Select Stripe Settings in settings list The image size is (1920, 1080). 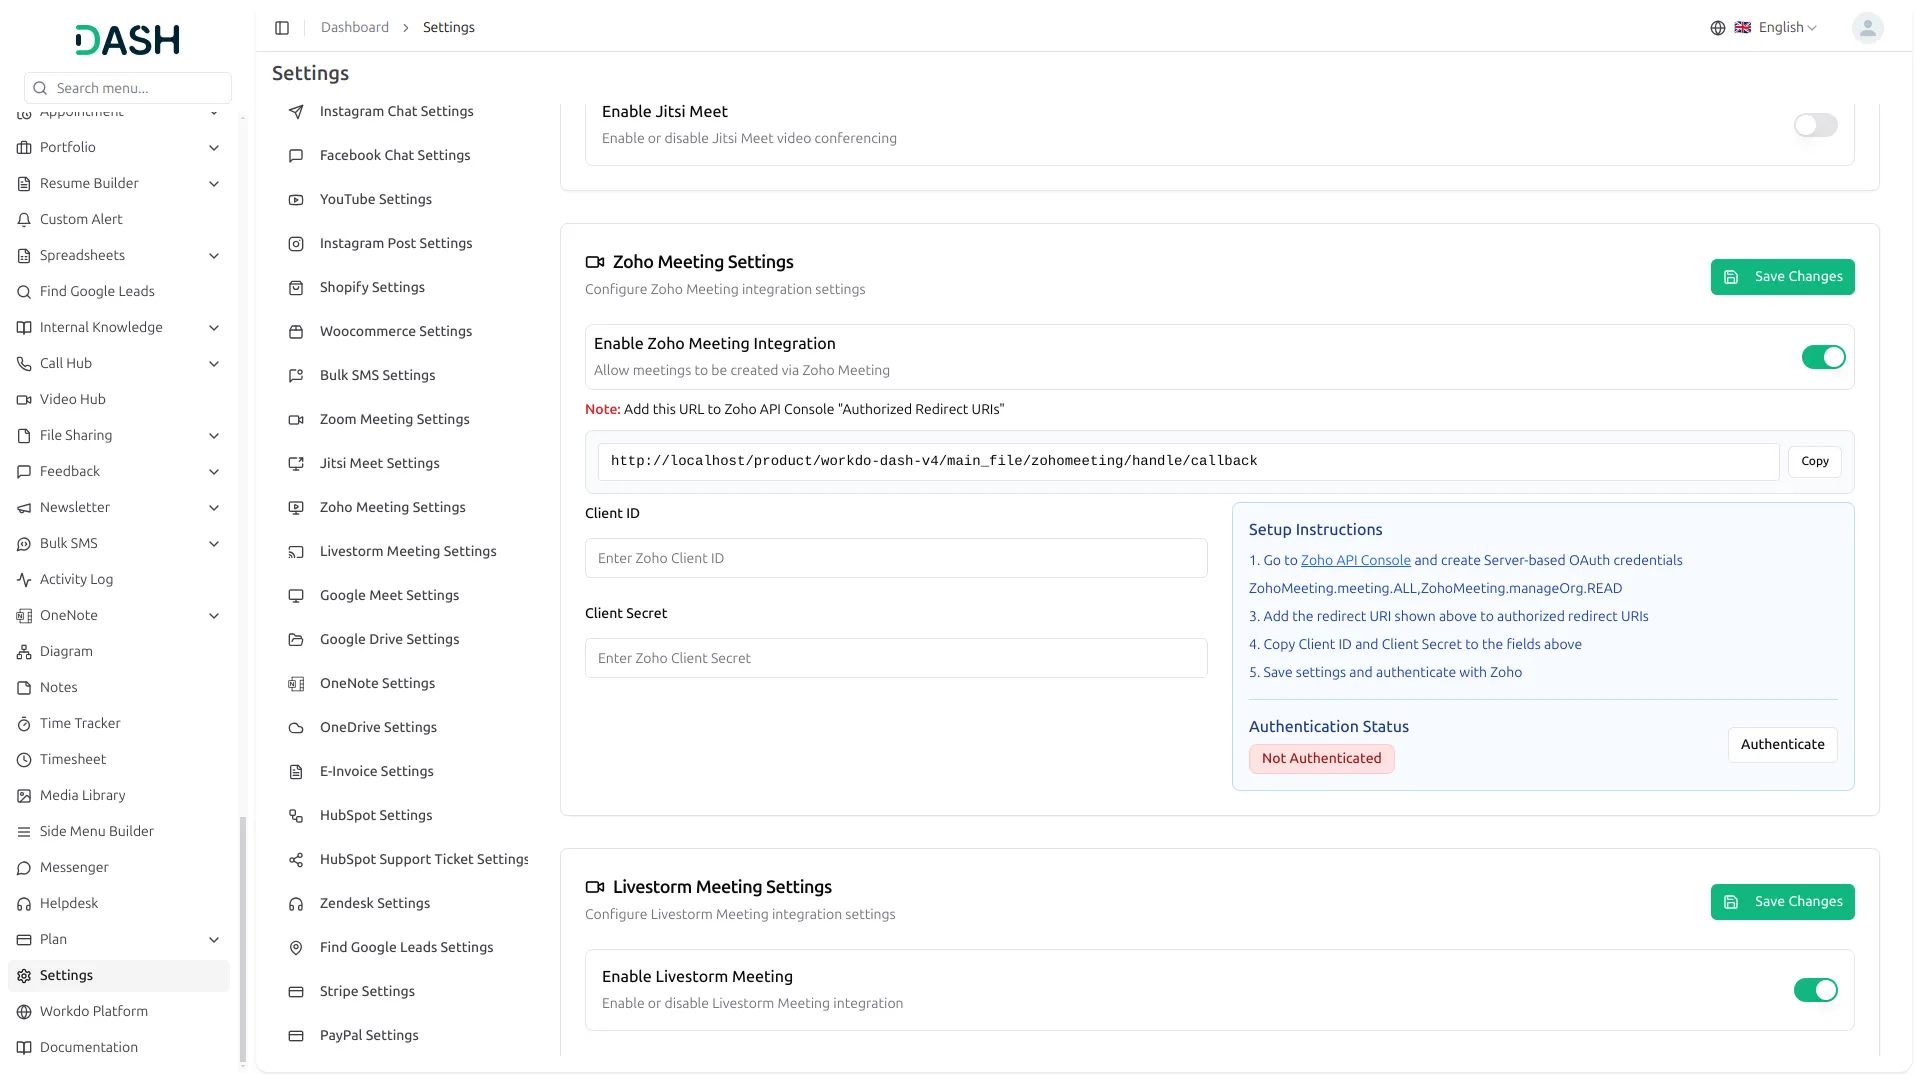coord(367,992)
